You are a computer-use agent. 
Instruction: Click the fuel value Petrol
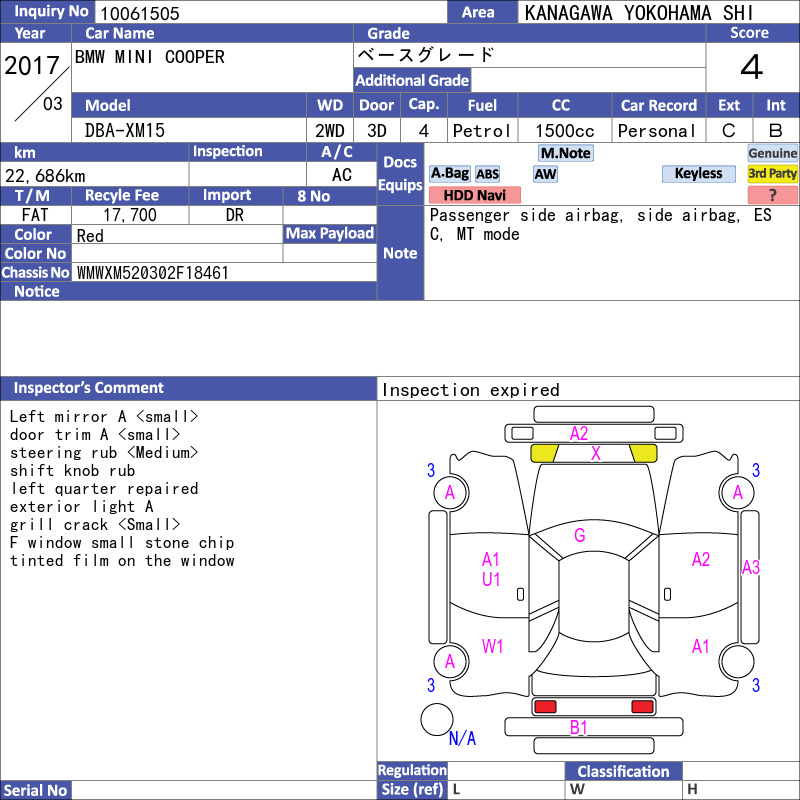[482, 131]
